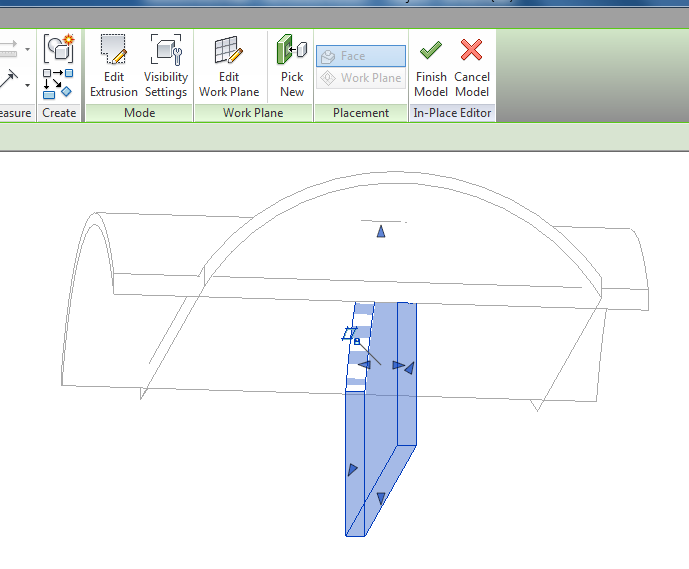
Task: Click the Placement panel title
Action: (x=361, y=113)
